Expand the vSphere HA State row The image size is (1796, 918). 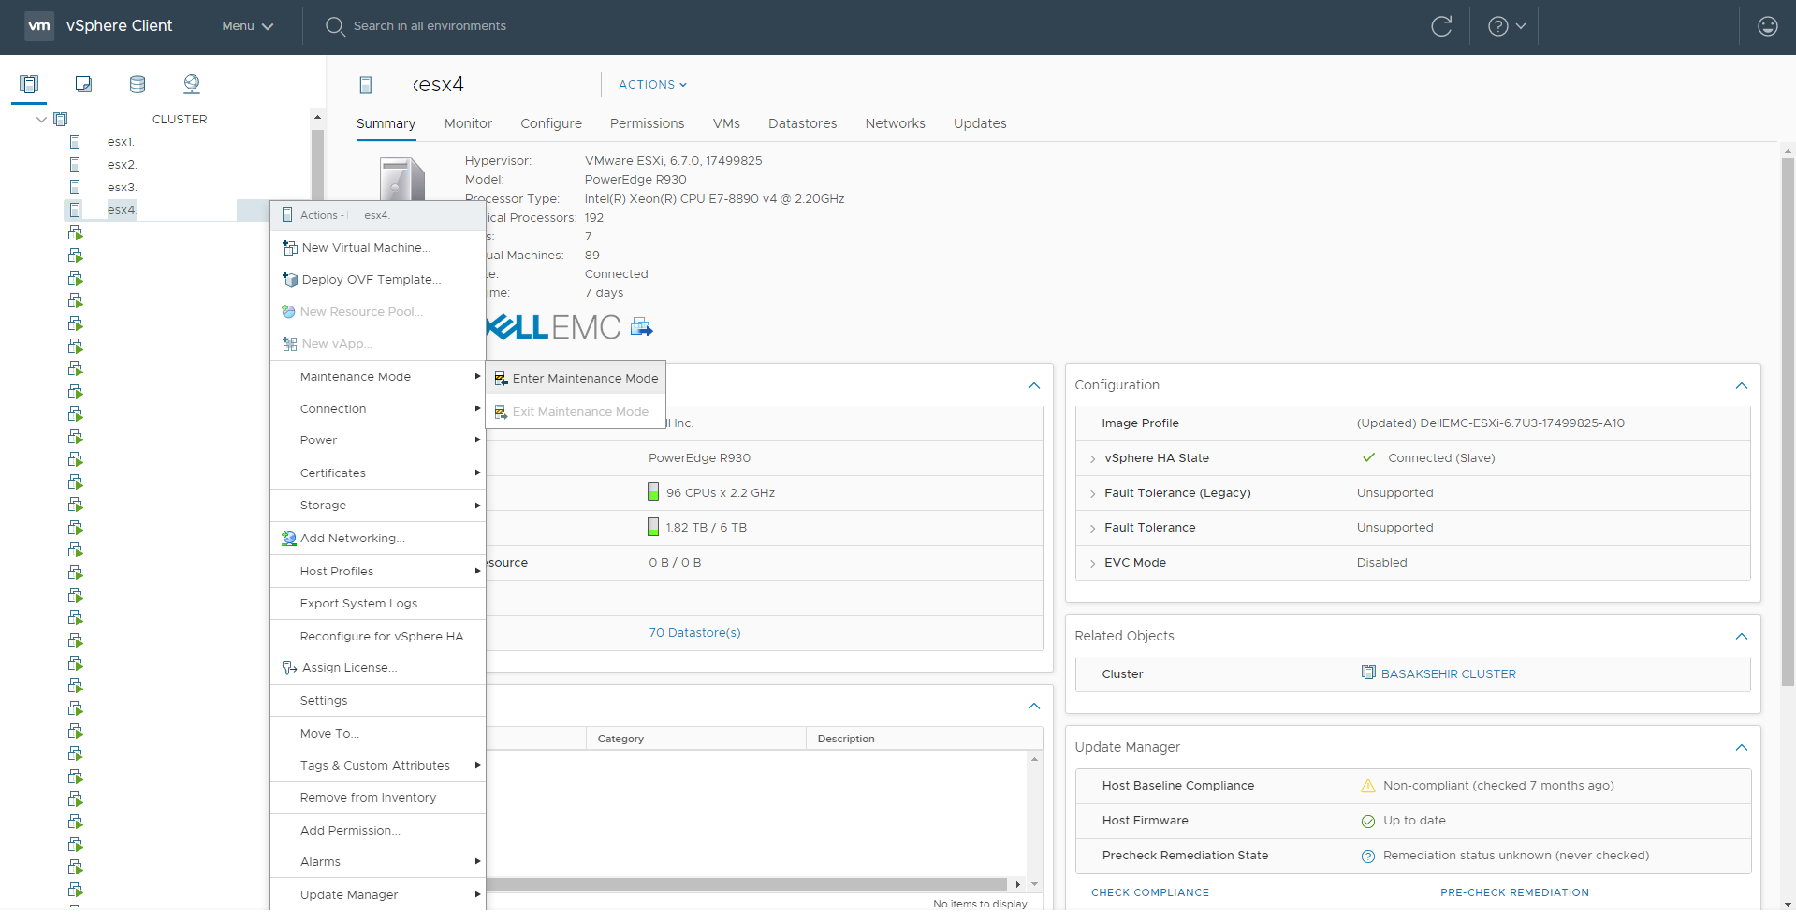pyautogui.click(x=1092, y=459)
